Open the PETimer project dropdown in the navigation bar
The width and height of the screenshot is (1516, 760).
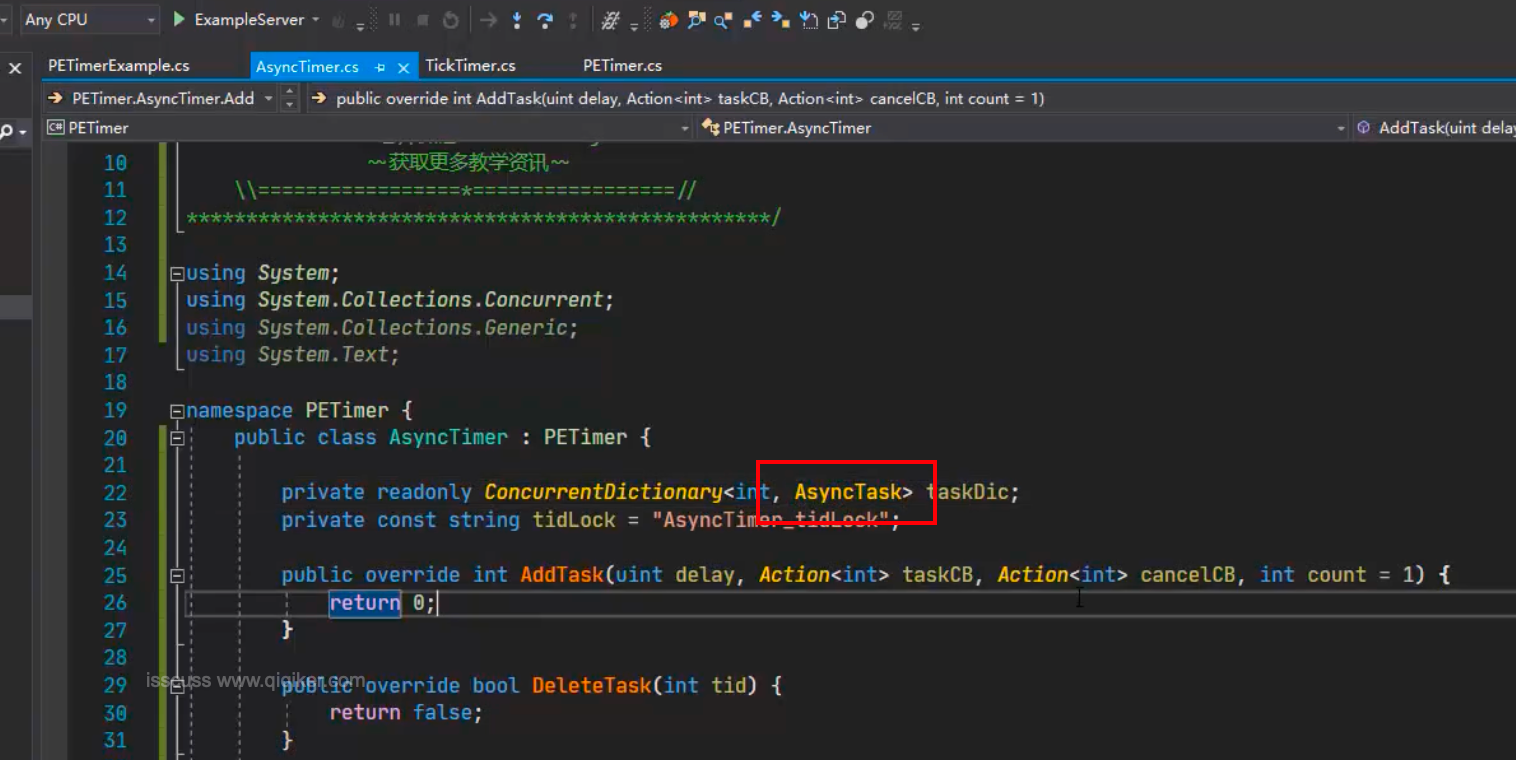tap(368, 128)
